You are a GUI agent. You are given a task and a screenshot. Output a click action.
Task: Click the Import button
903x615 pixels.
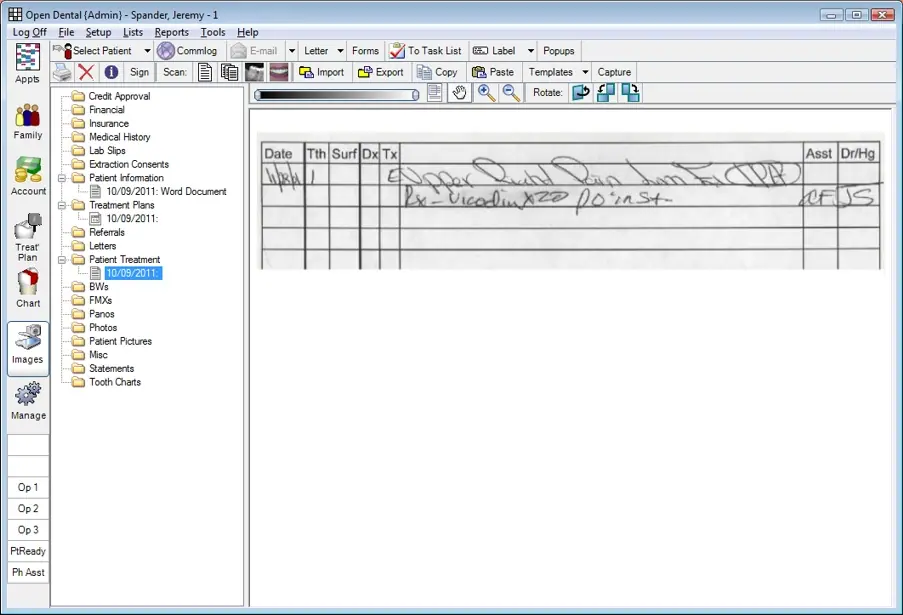tap(321, 71)
